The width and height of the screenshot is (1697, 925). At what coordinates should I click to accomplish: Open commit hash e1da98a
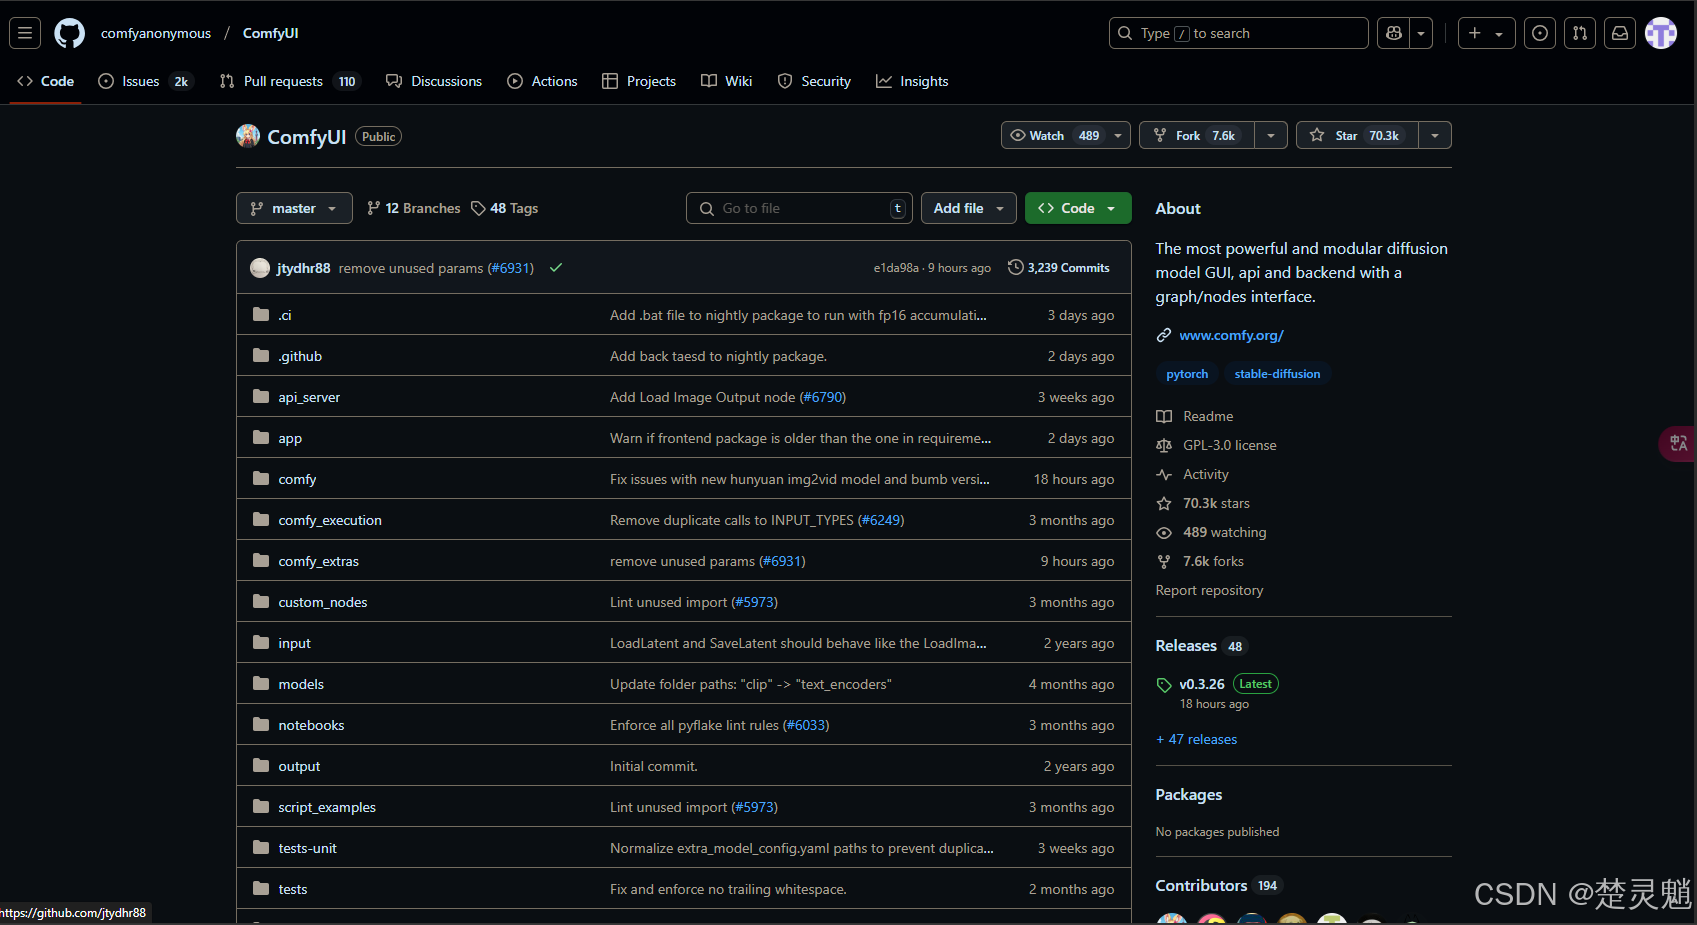pos(895,268)
